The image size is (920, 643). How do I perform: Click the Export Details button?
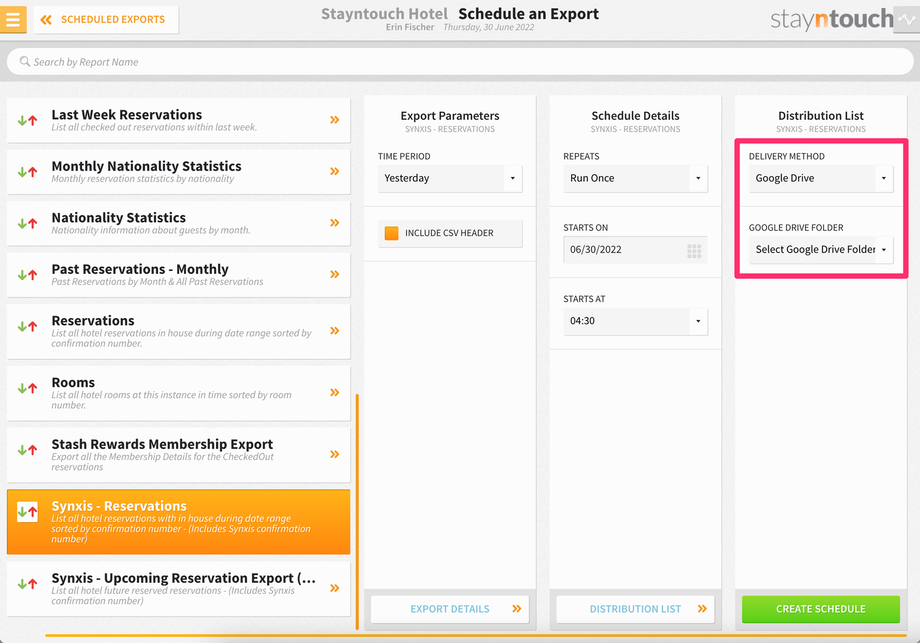coord(450,609)
